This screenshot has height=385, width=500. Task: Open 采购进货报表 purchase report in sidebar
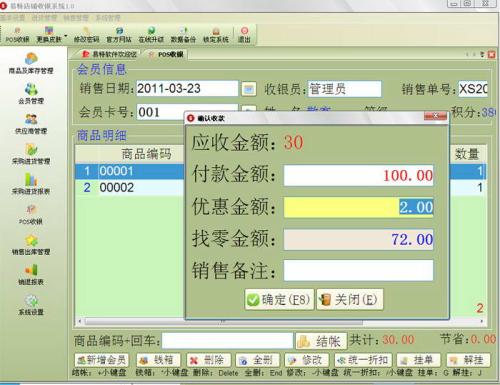click(31, 184)
